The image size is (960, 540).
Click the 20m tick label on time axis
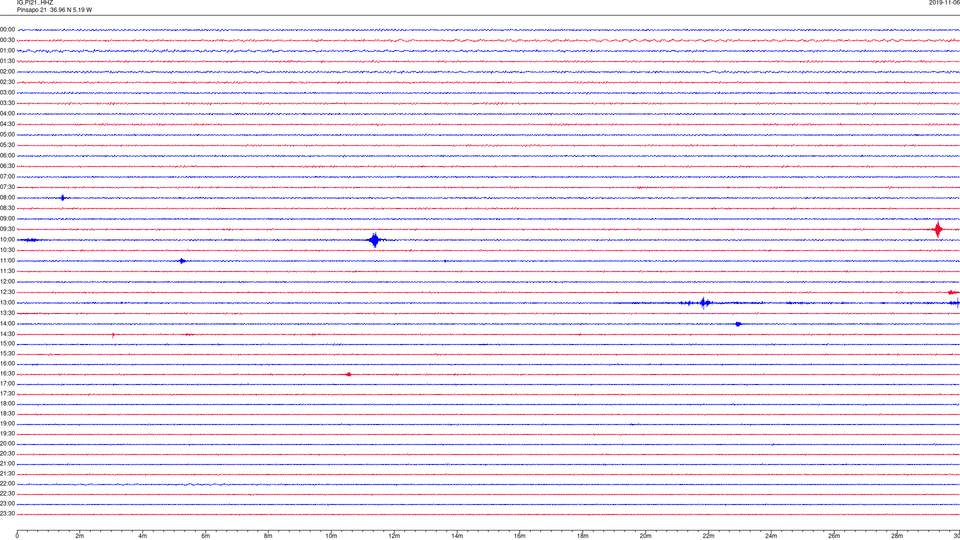coord(646,536)
